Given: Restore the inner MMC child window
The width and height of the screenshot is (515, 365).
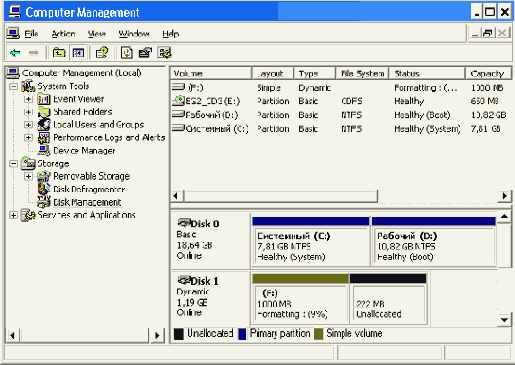Looking at the screenshot, I should 488,33.
